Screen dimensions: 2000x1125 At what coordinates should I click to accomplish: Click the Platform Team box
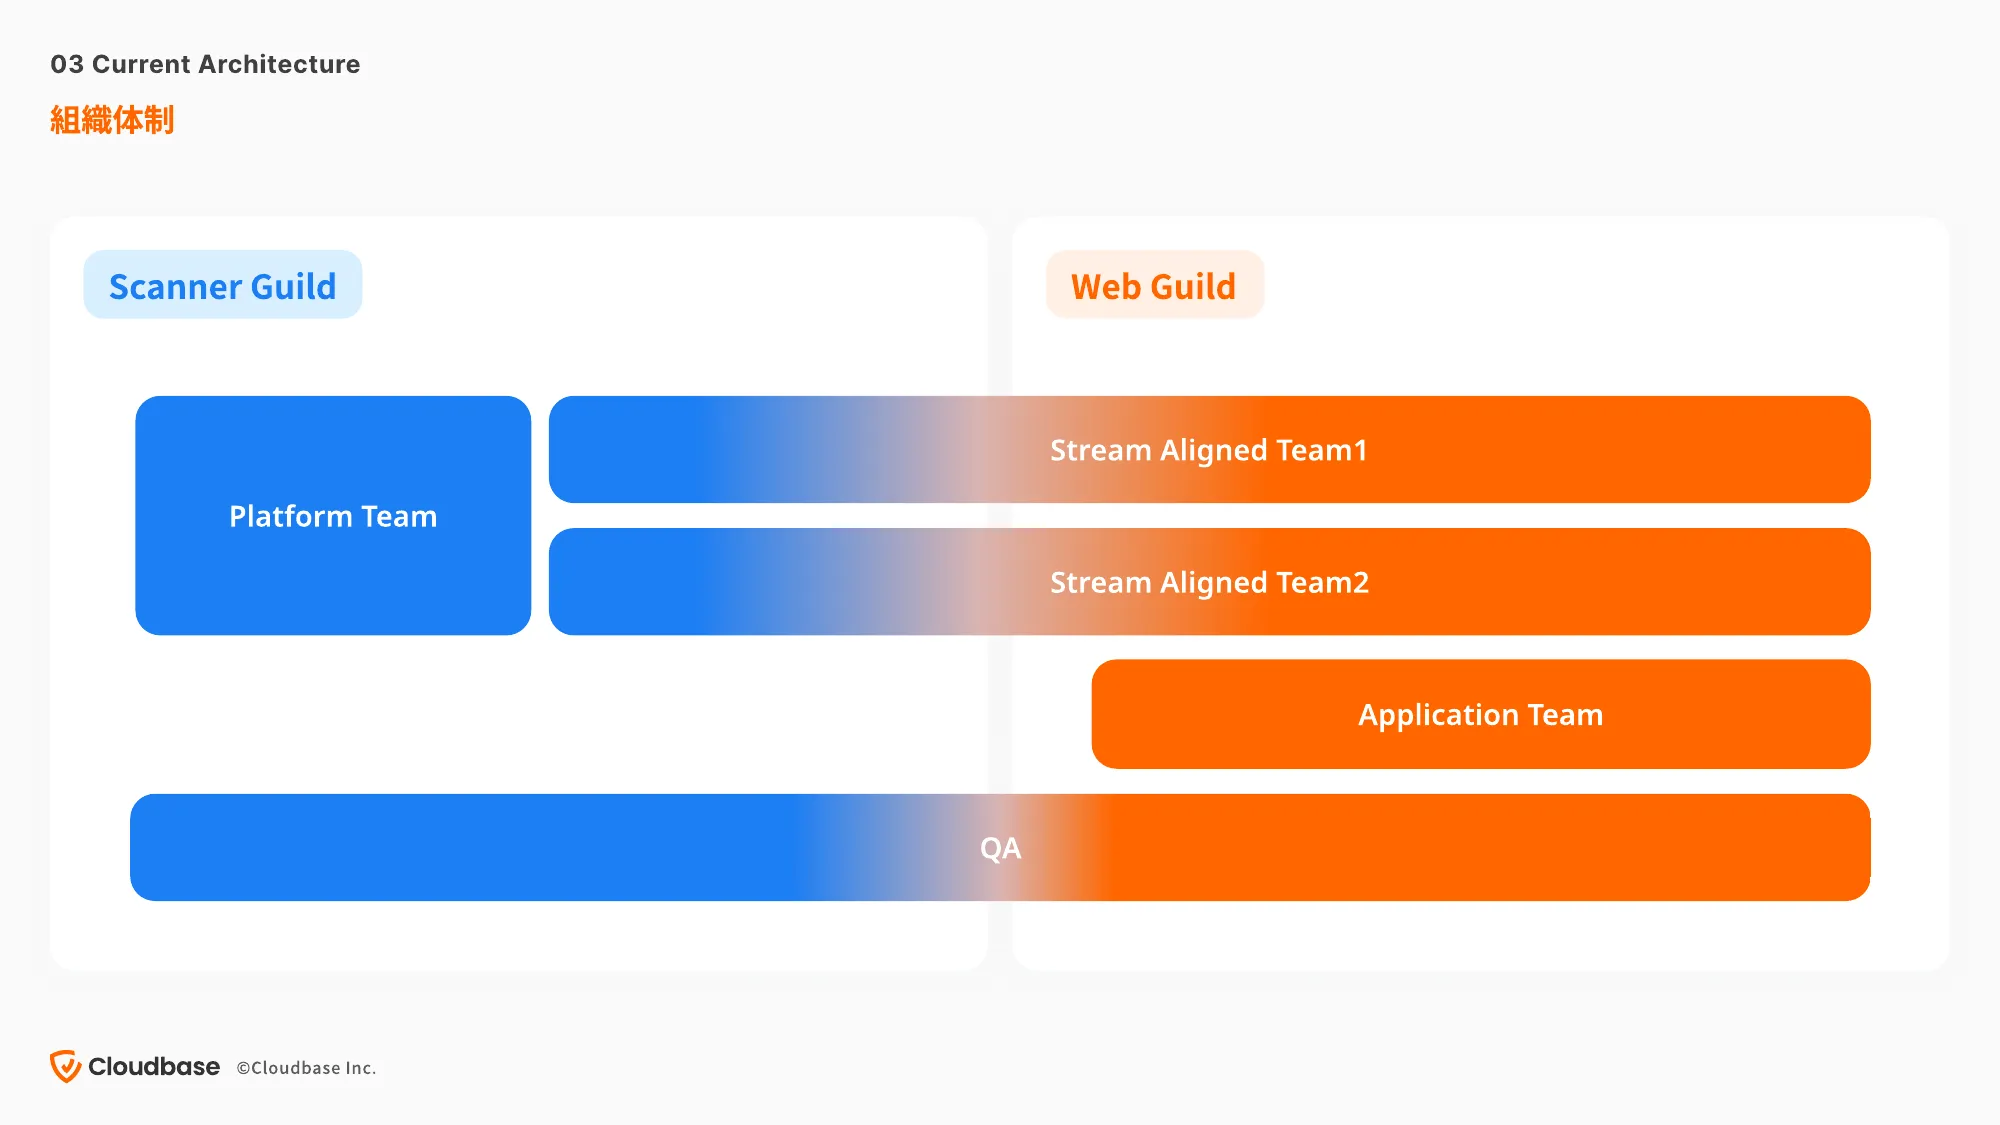pyautogui.click(x=333, y=515)
